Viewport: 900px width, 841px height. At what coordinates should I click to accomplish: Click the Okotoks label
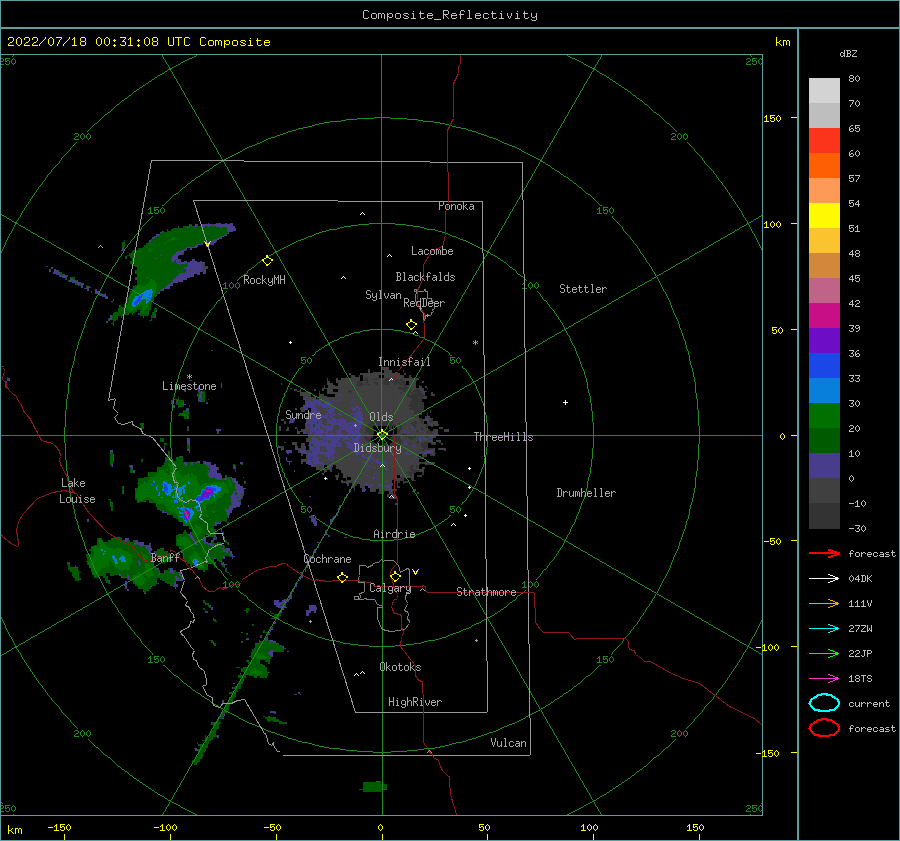click(x=400, y=667)
